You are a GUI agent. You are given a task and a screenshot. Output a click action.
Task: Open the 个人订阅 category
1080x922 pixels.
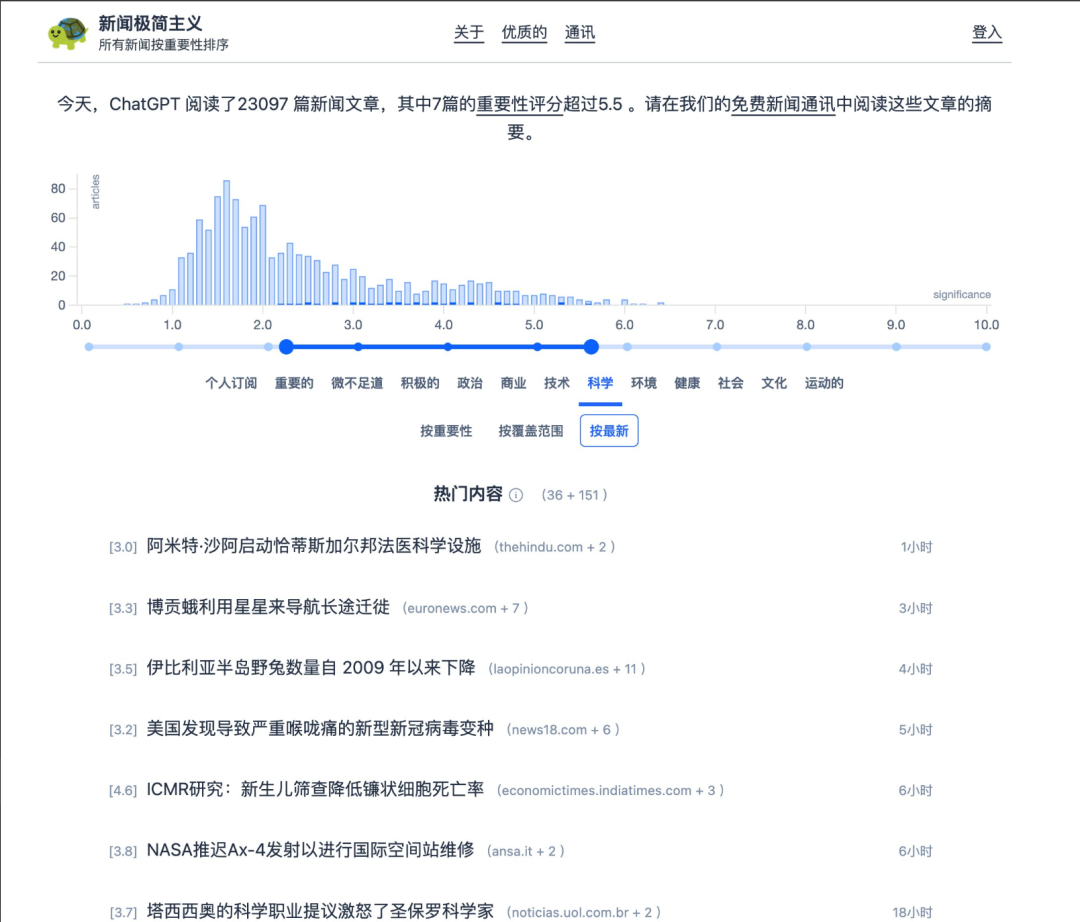coord(231,383)
